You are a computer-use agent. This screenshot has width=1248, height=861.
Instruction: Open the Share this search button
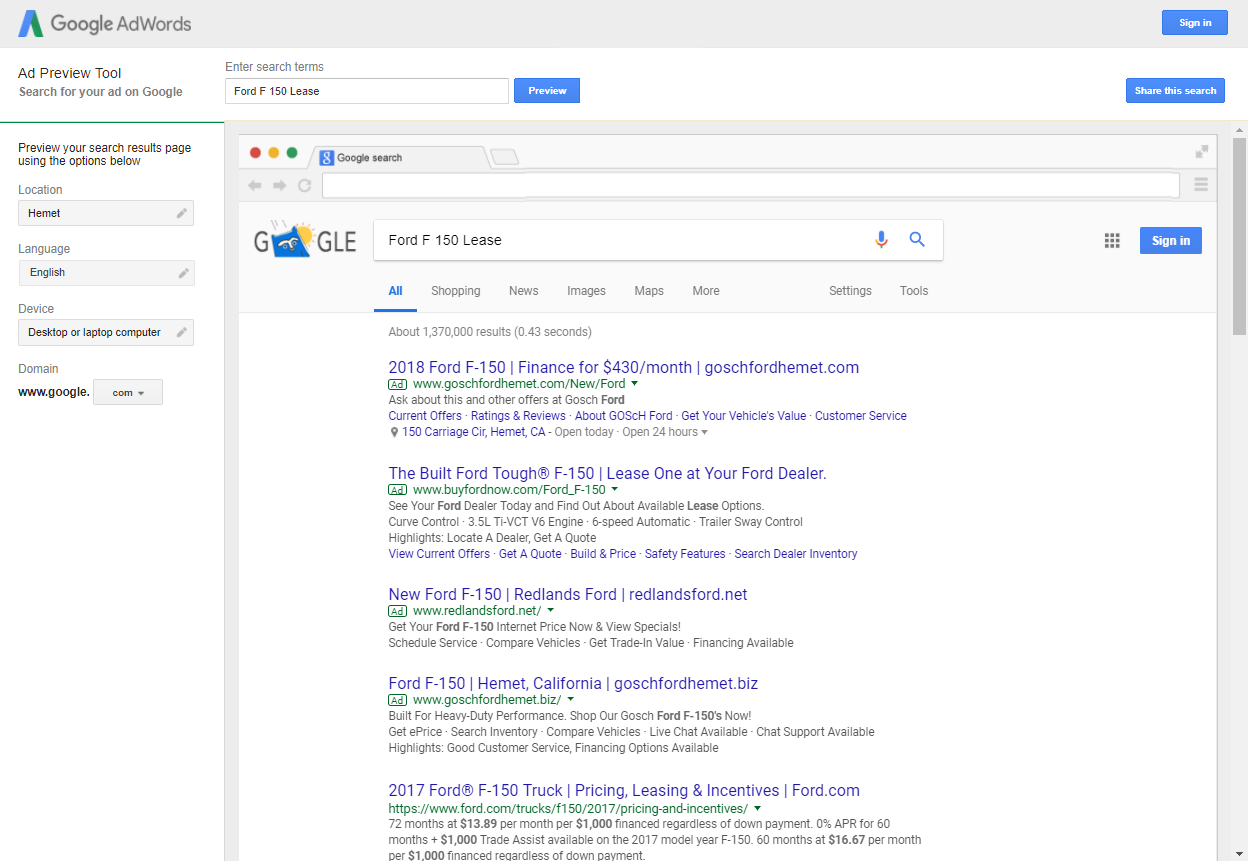coord(1175,90)
